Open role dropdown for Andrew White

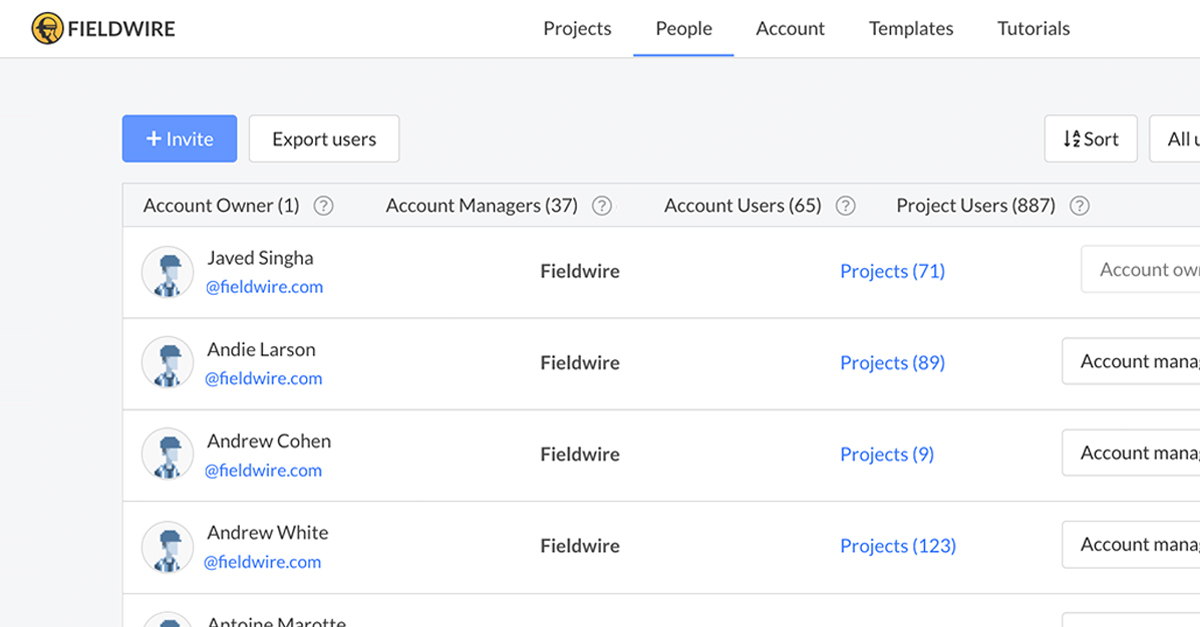tap(1131, 545)
